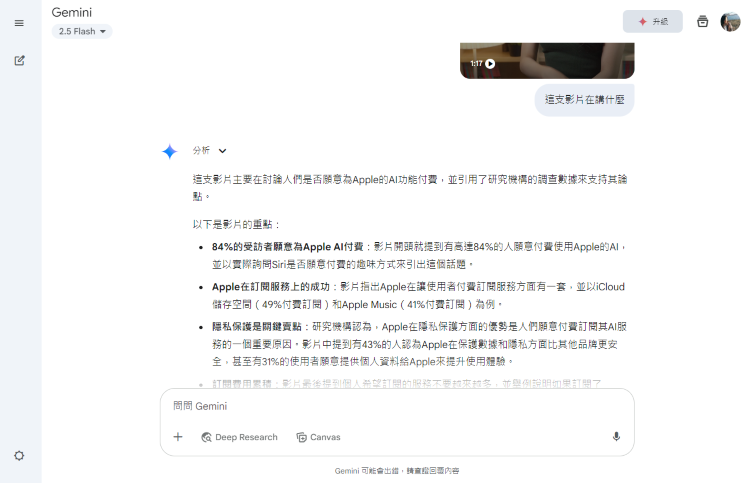Click bullet heading Apple在訂閱服務上的成功
Screen dimensions: 750x483
click(x=271, y=287)
